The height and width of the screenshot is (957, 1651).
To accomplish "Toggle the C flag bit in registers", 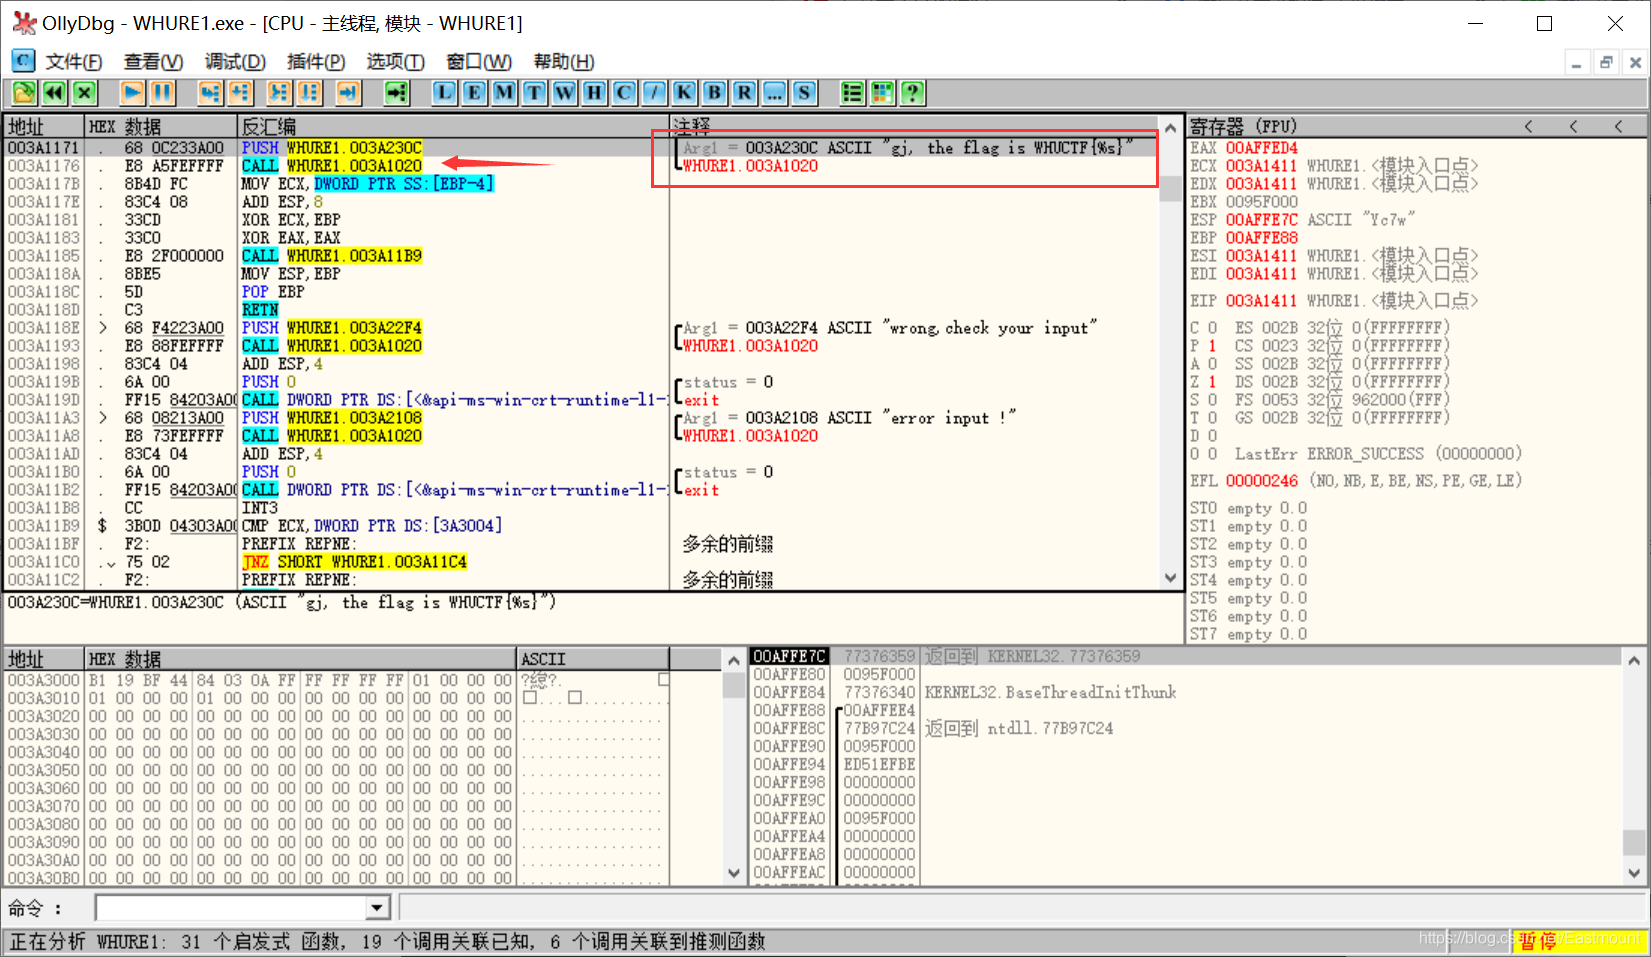I will [x=1212, y=328].
